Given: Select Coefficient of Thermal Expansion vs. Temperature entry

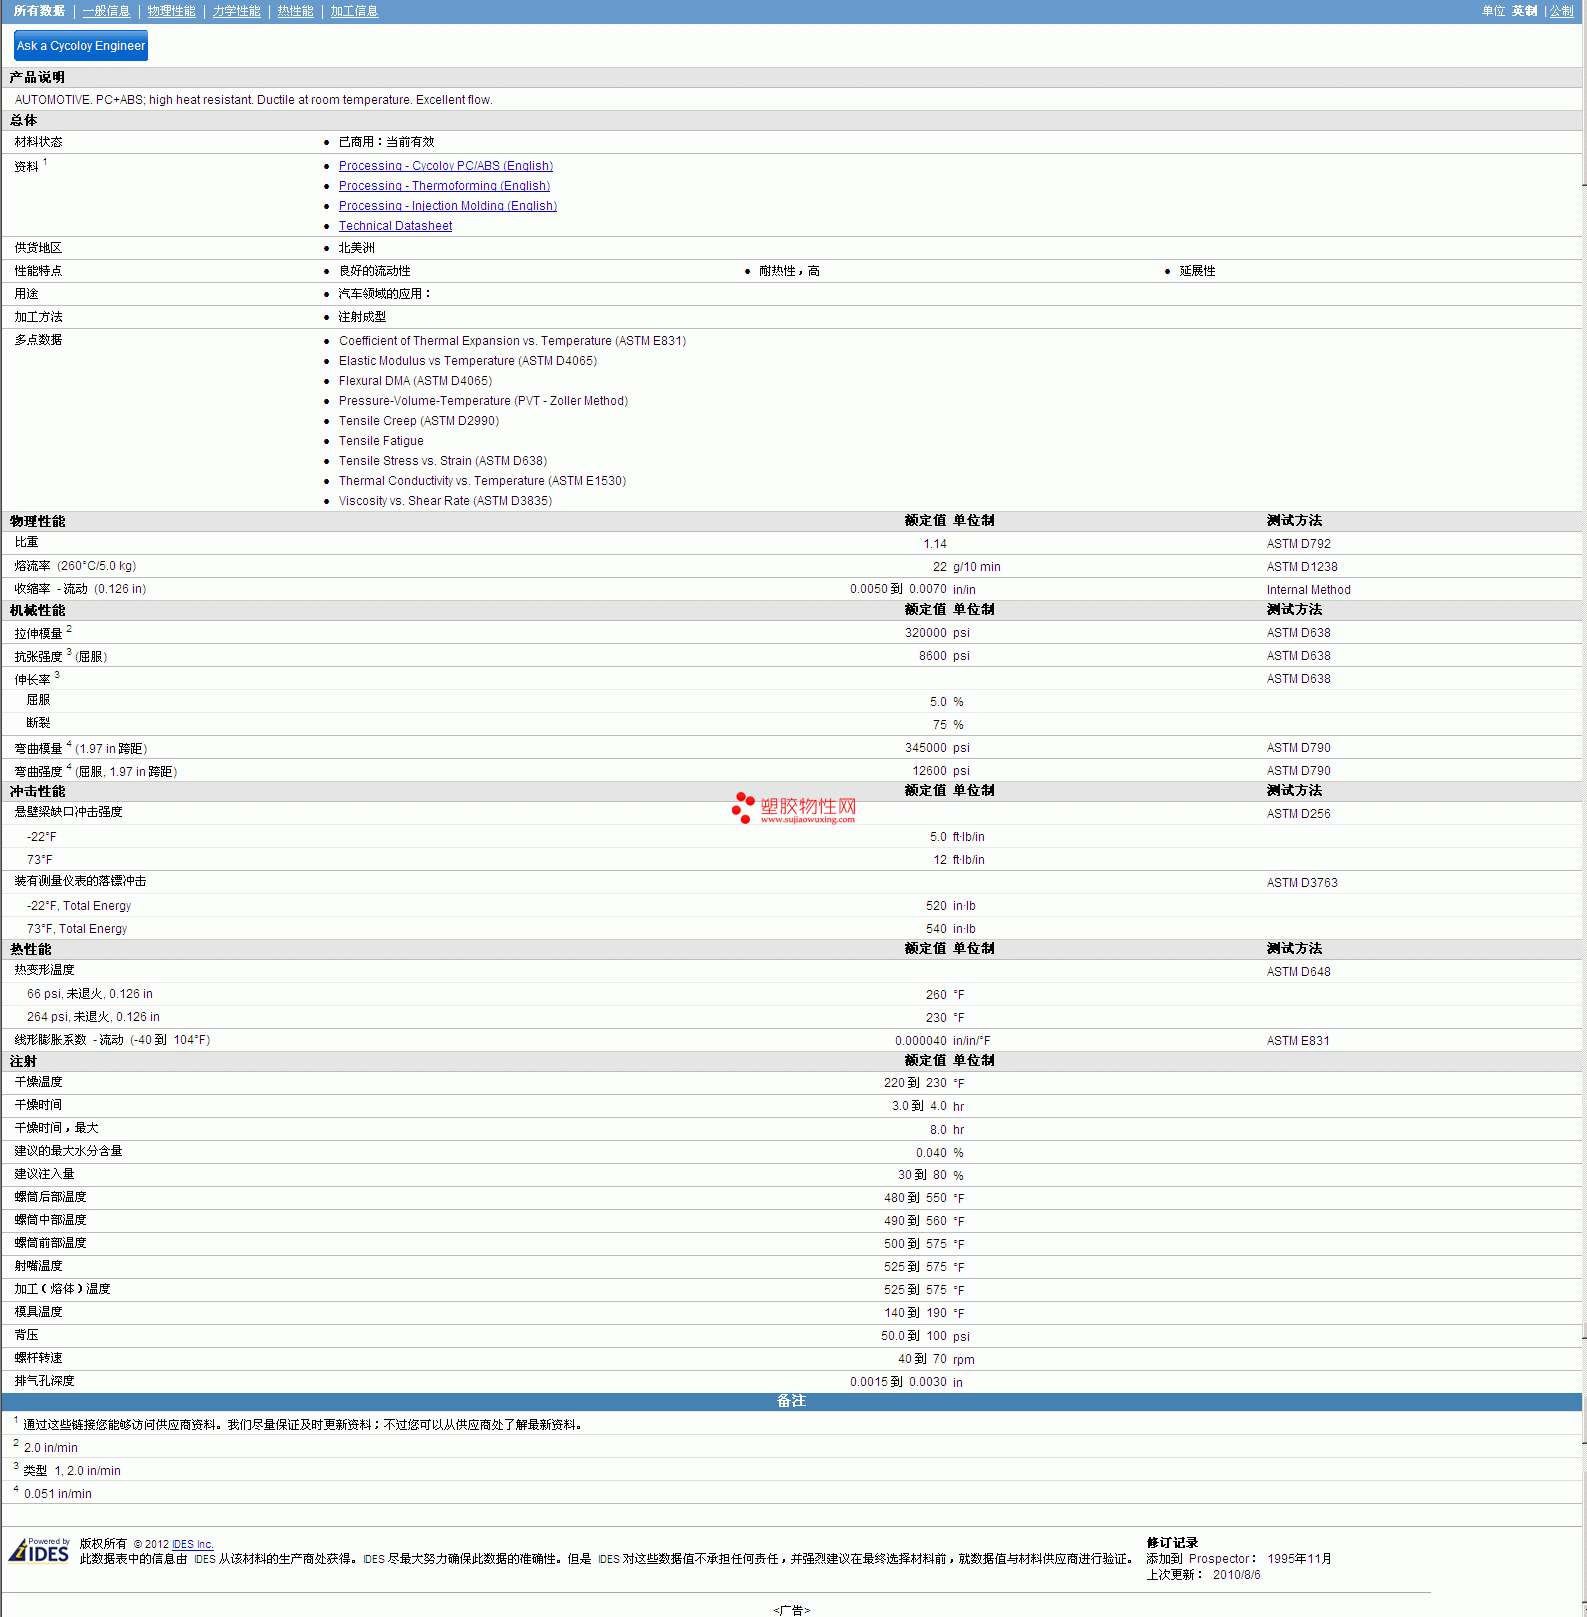Looking at the screenshot, I should (x=512, y=341).
